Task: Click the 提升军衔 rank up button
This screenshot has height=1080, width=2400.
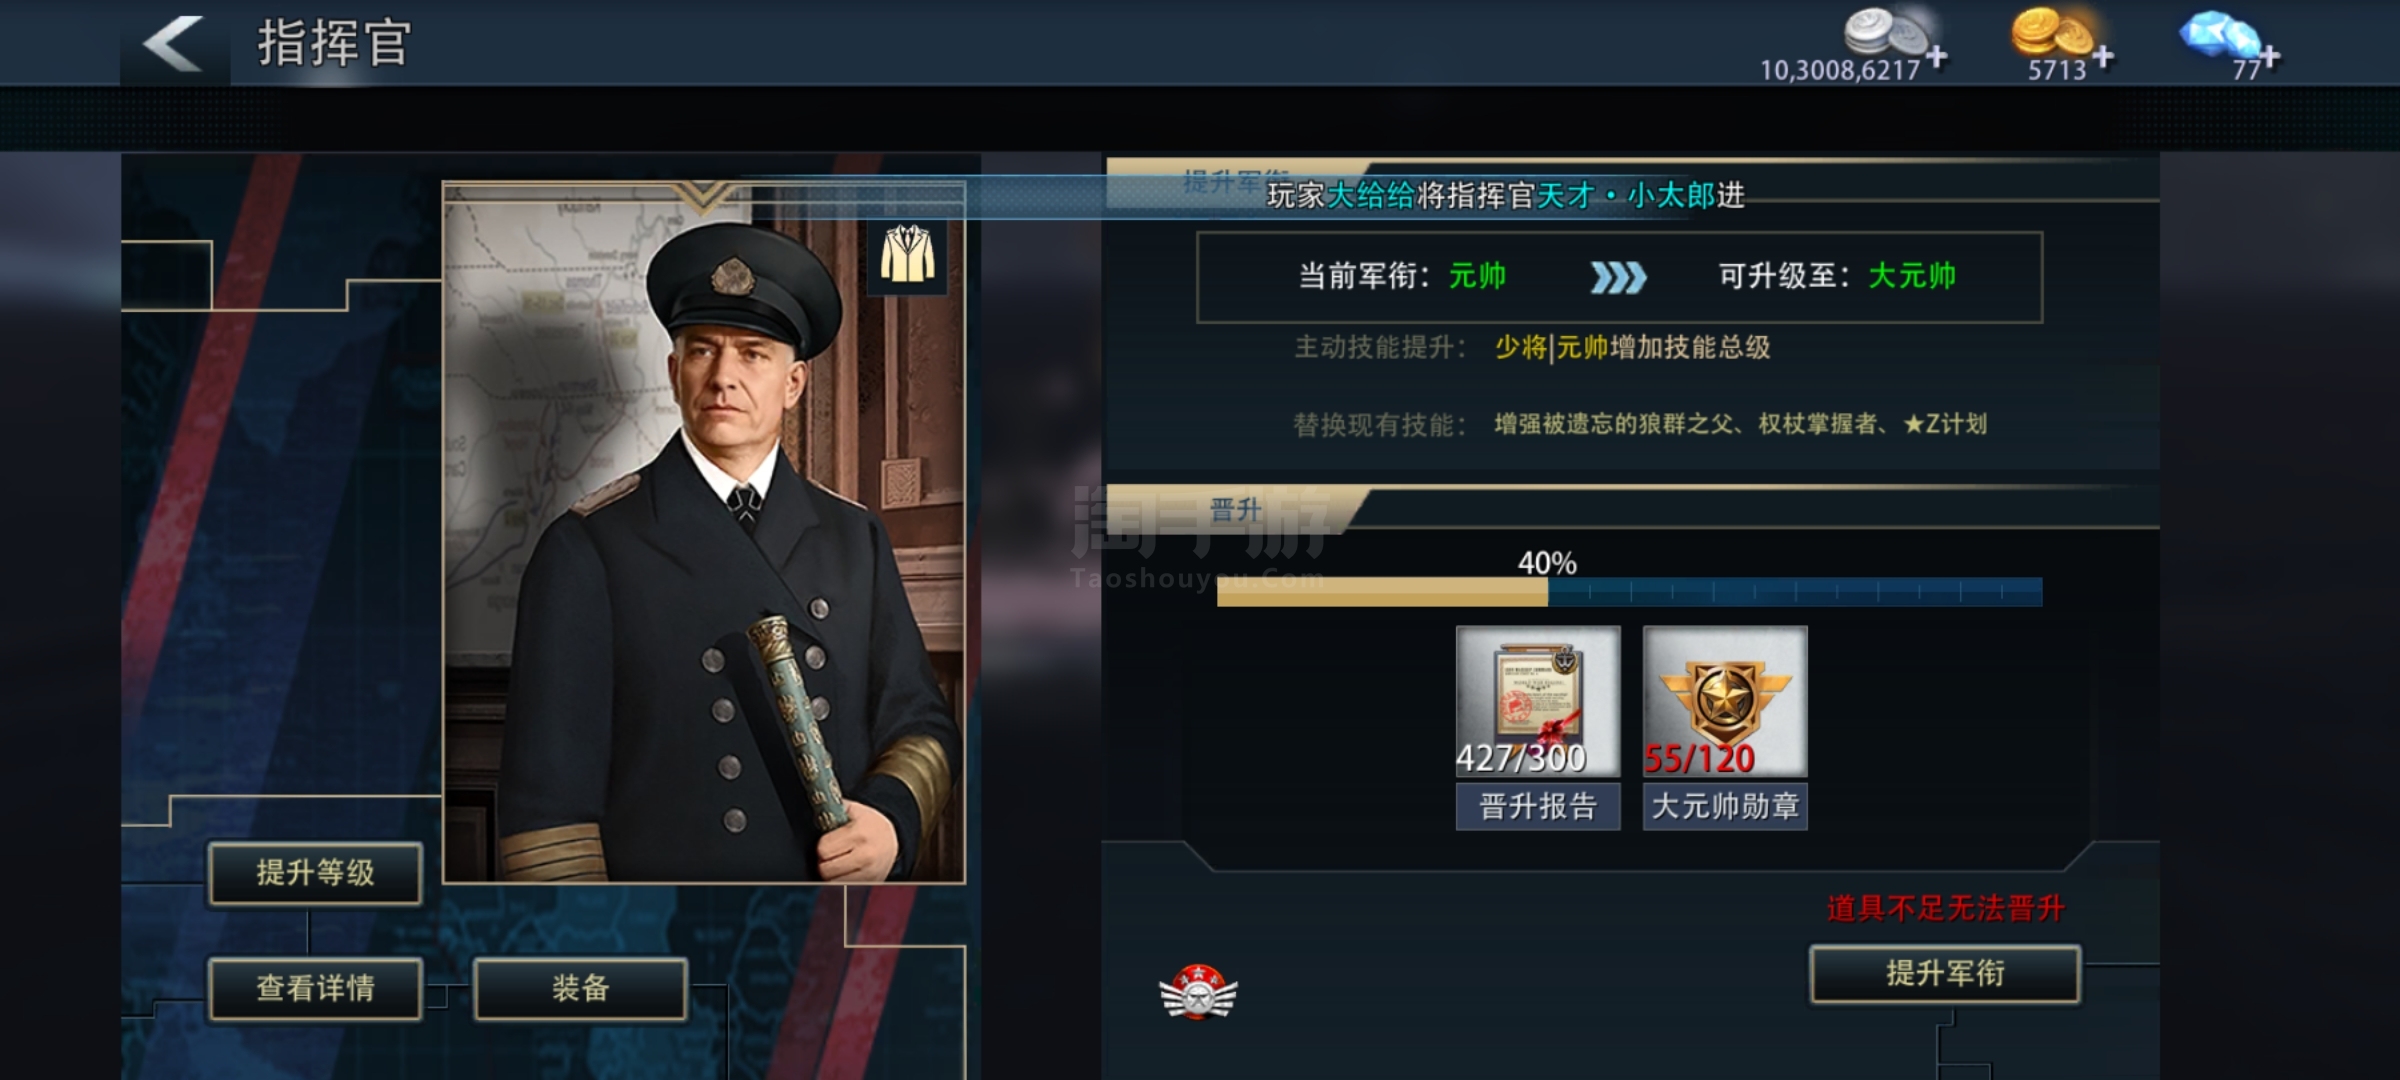Action: (x=1945, y=973)
